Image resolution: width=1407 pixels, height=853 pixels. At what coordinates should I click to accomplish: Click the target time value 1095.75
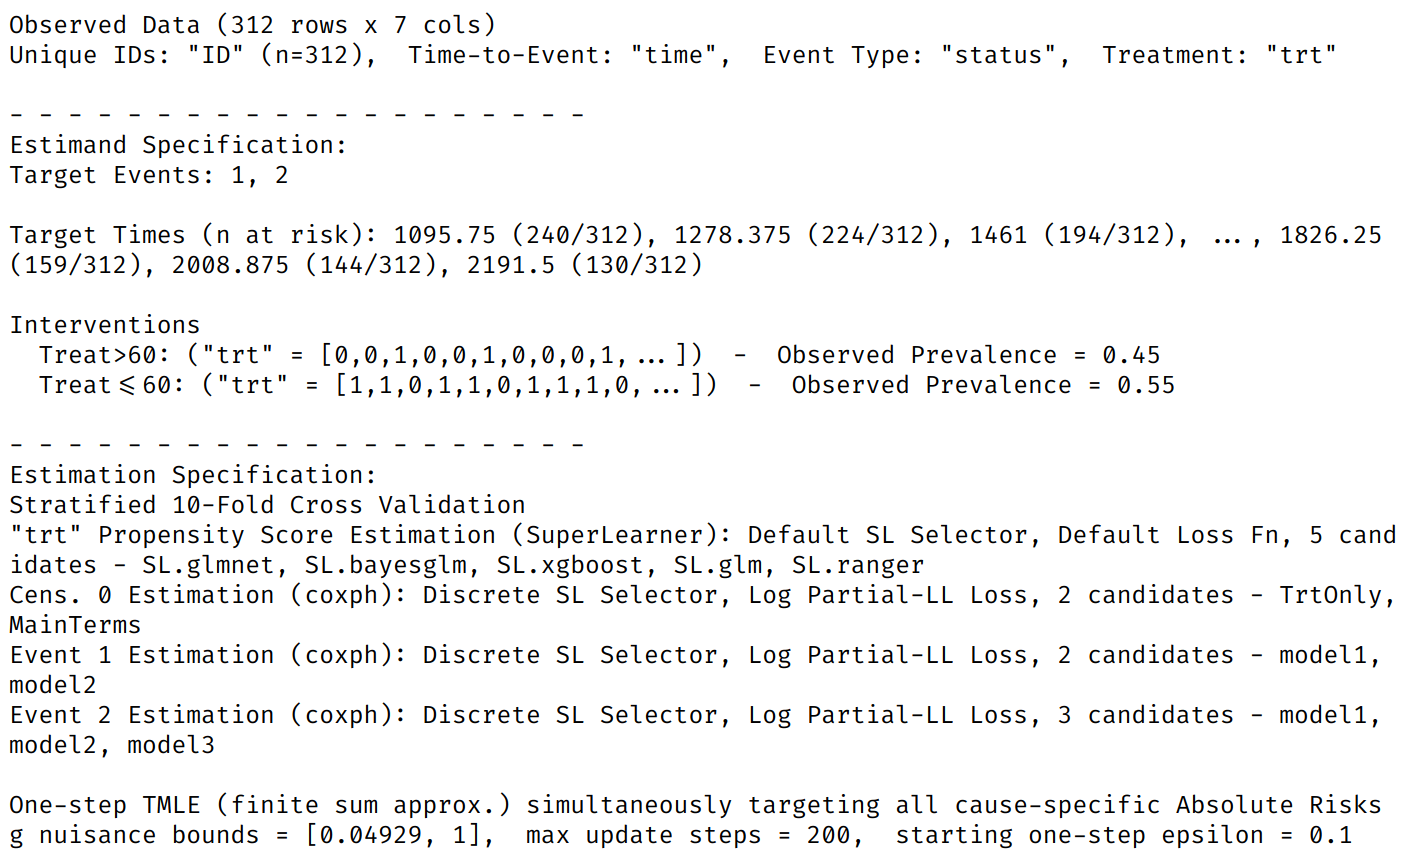[x=444, y=235]
